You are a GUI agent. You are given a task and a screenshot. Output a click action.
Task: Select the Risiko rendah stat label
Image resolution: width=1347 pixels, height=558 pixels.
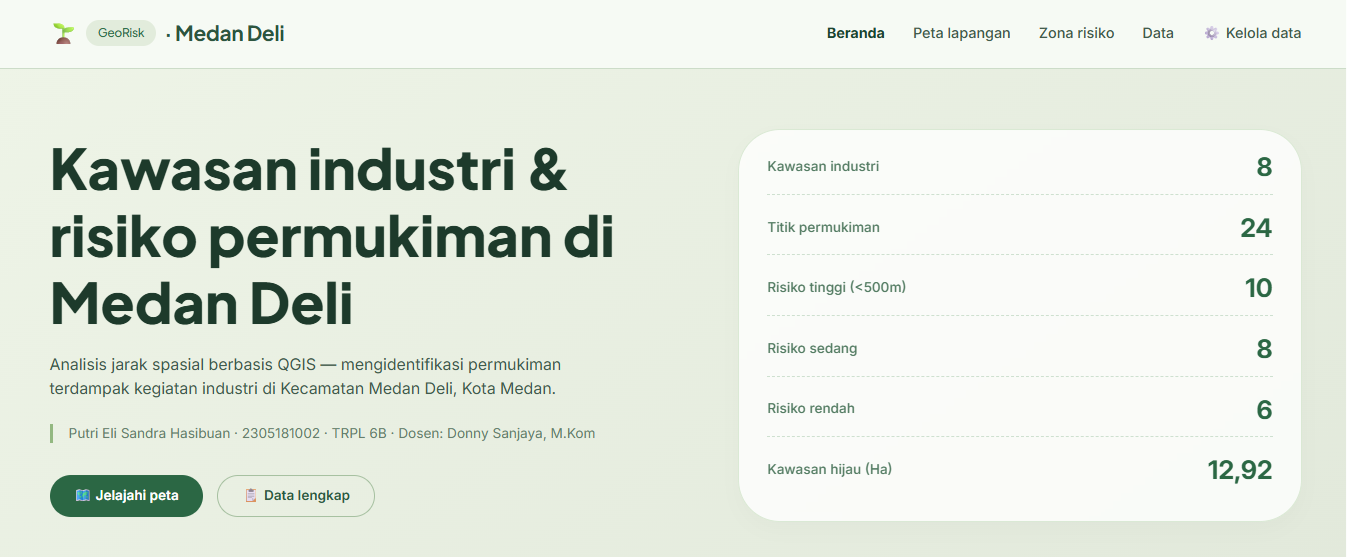pyautogui.click(x=811, y=409)
